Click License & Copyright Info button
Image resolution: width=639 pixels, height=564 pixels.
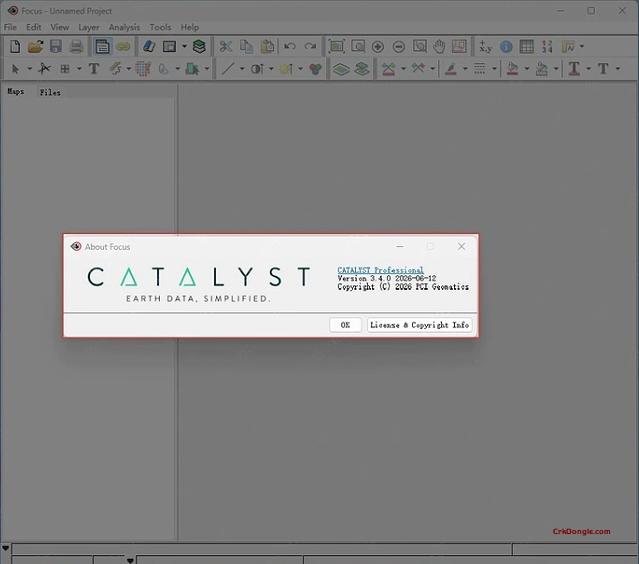click(420, 325)
